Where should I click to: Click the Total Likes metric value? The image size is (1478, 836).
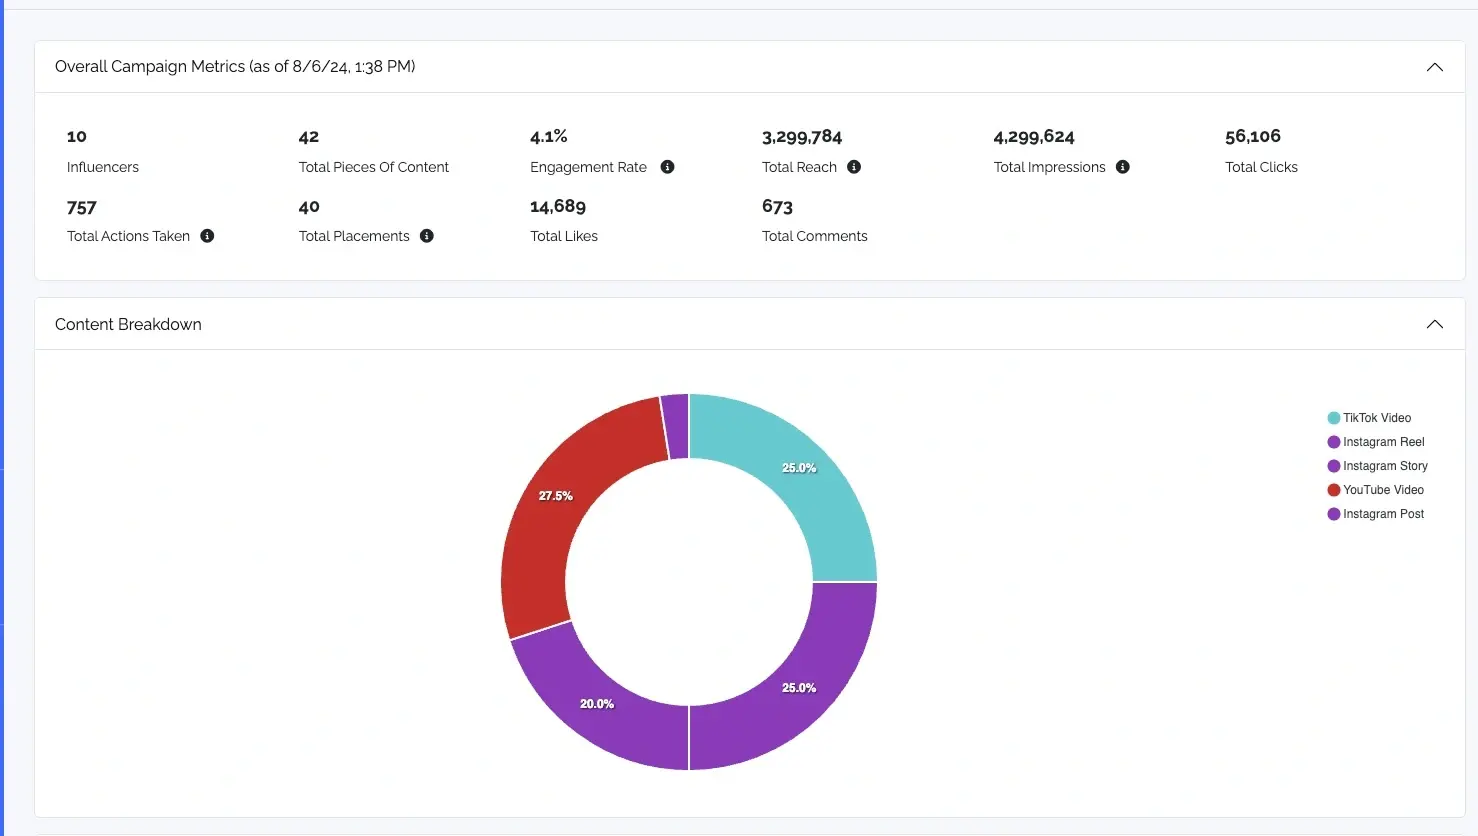[557, 206]
